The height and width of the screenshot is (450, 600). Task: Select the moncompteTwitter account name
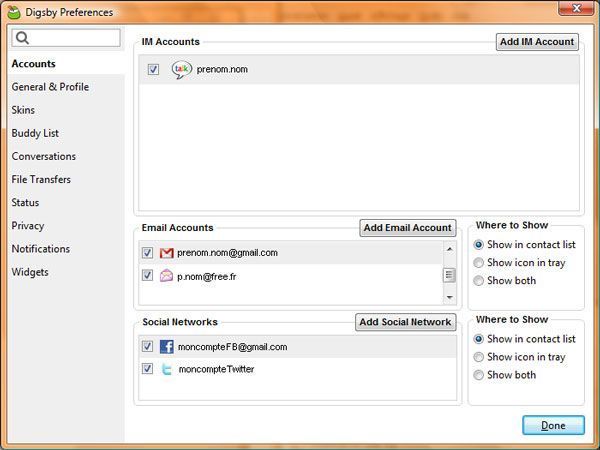[x=216, y=369]
